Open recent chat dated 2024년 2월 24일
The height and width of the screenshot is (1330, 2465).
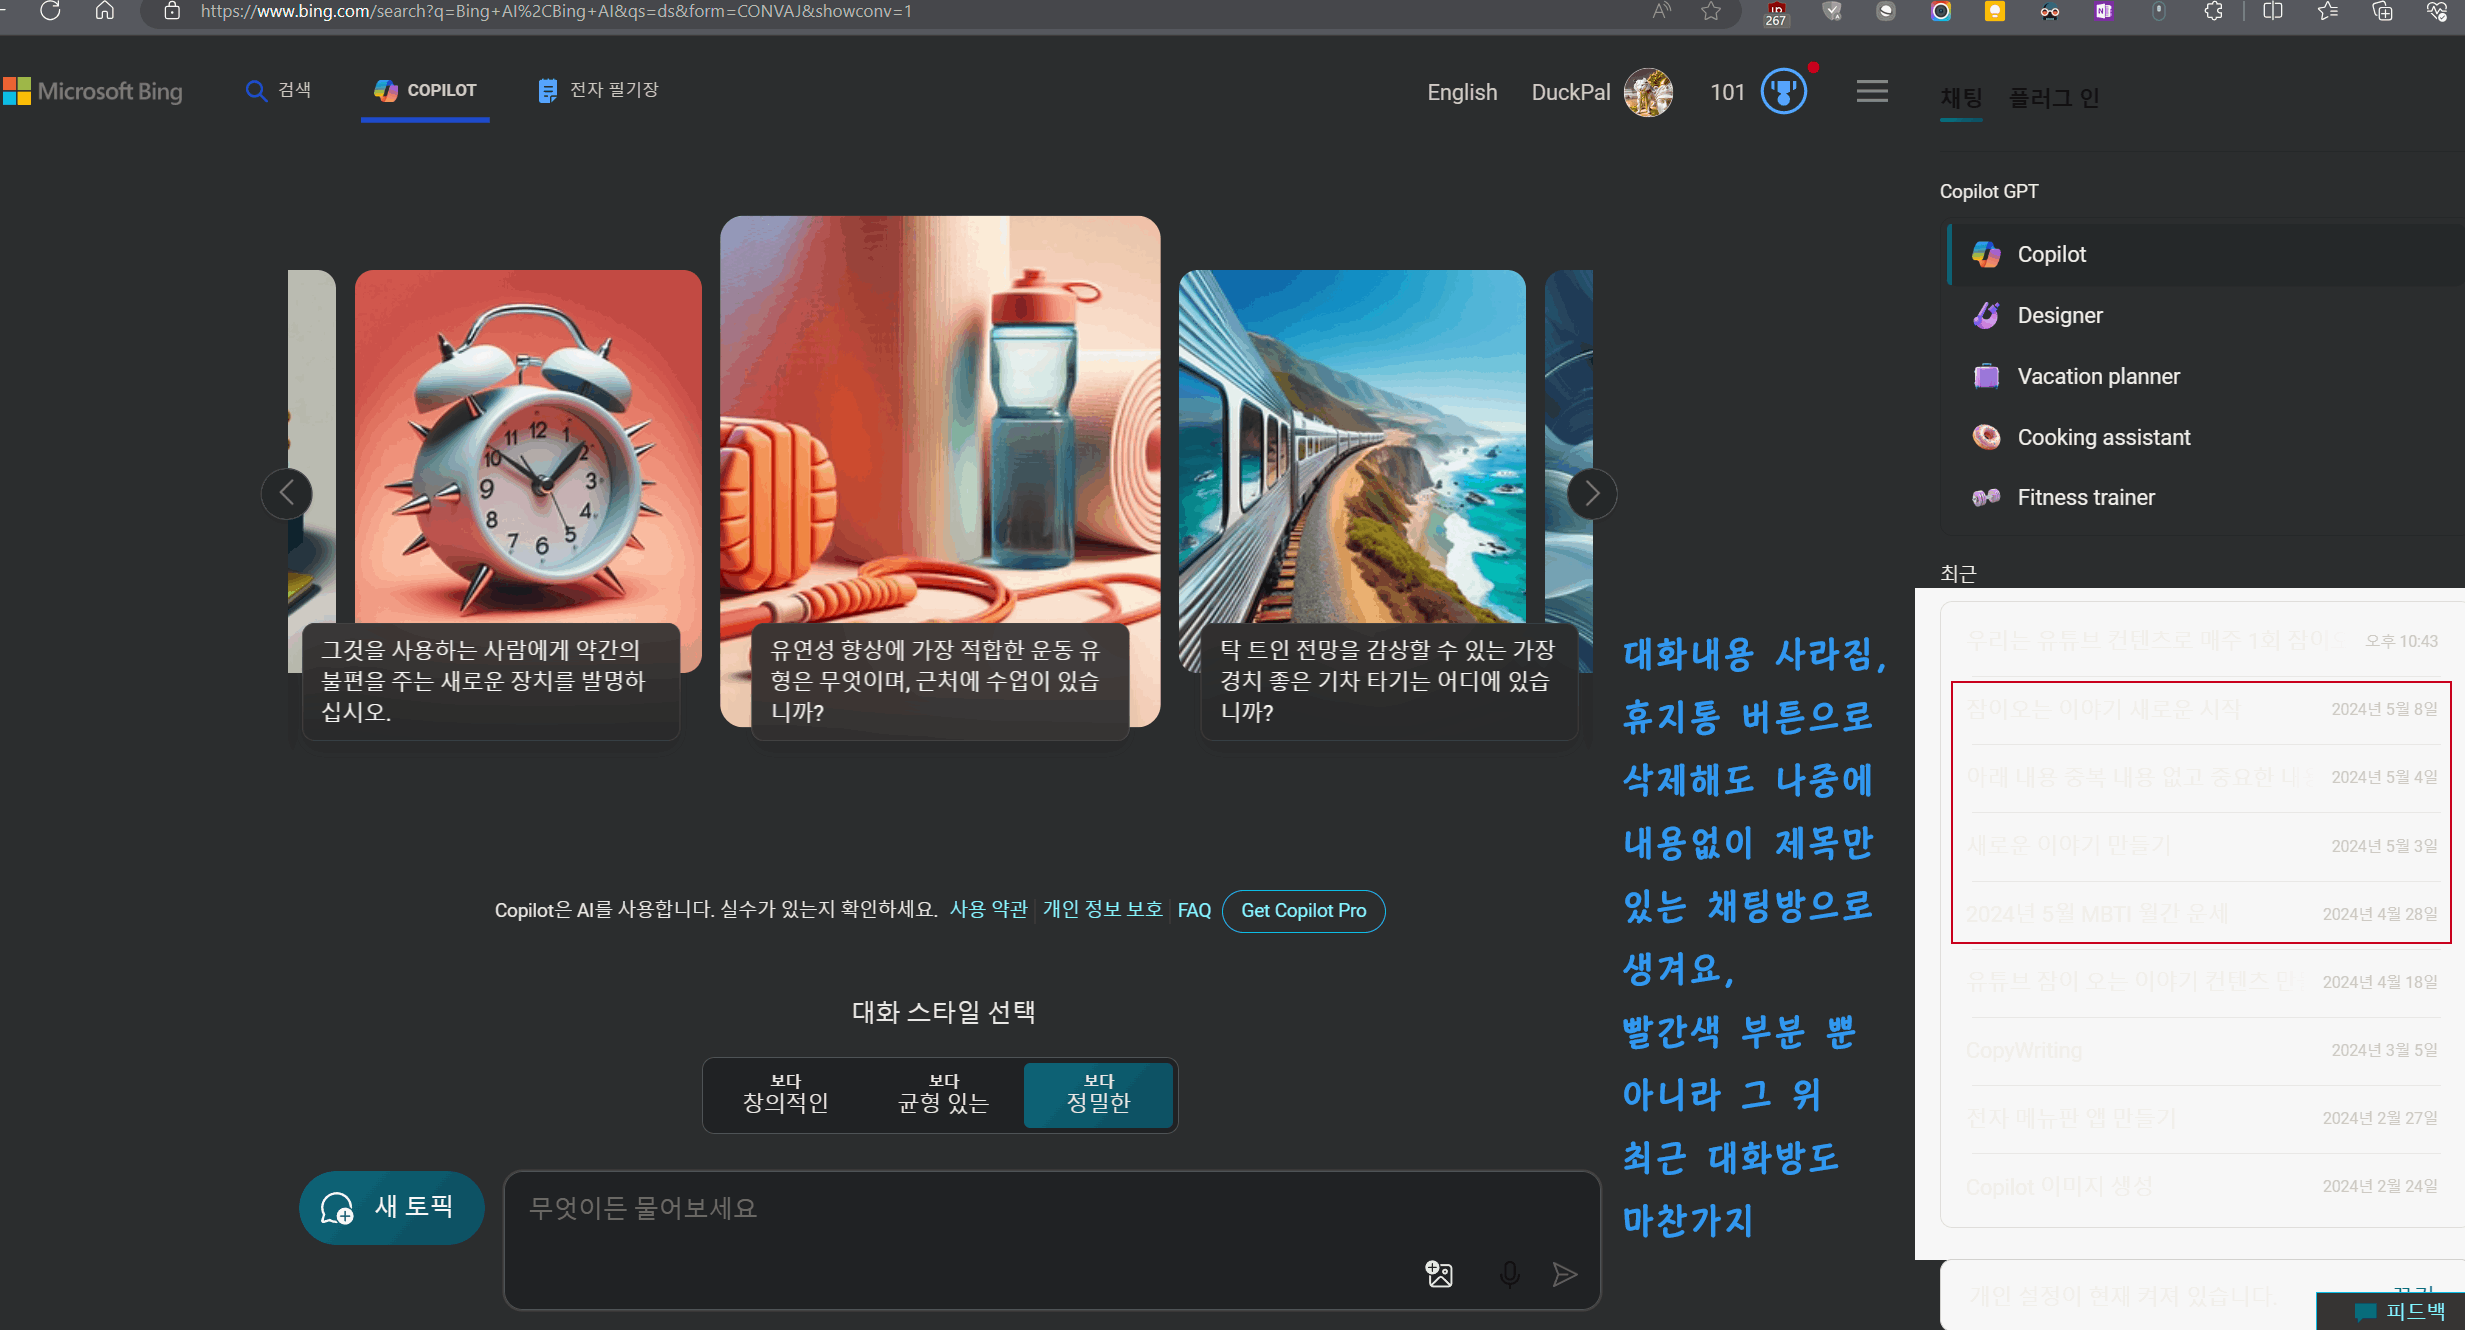(2202, 1186)
